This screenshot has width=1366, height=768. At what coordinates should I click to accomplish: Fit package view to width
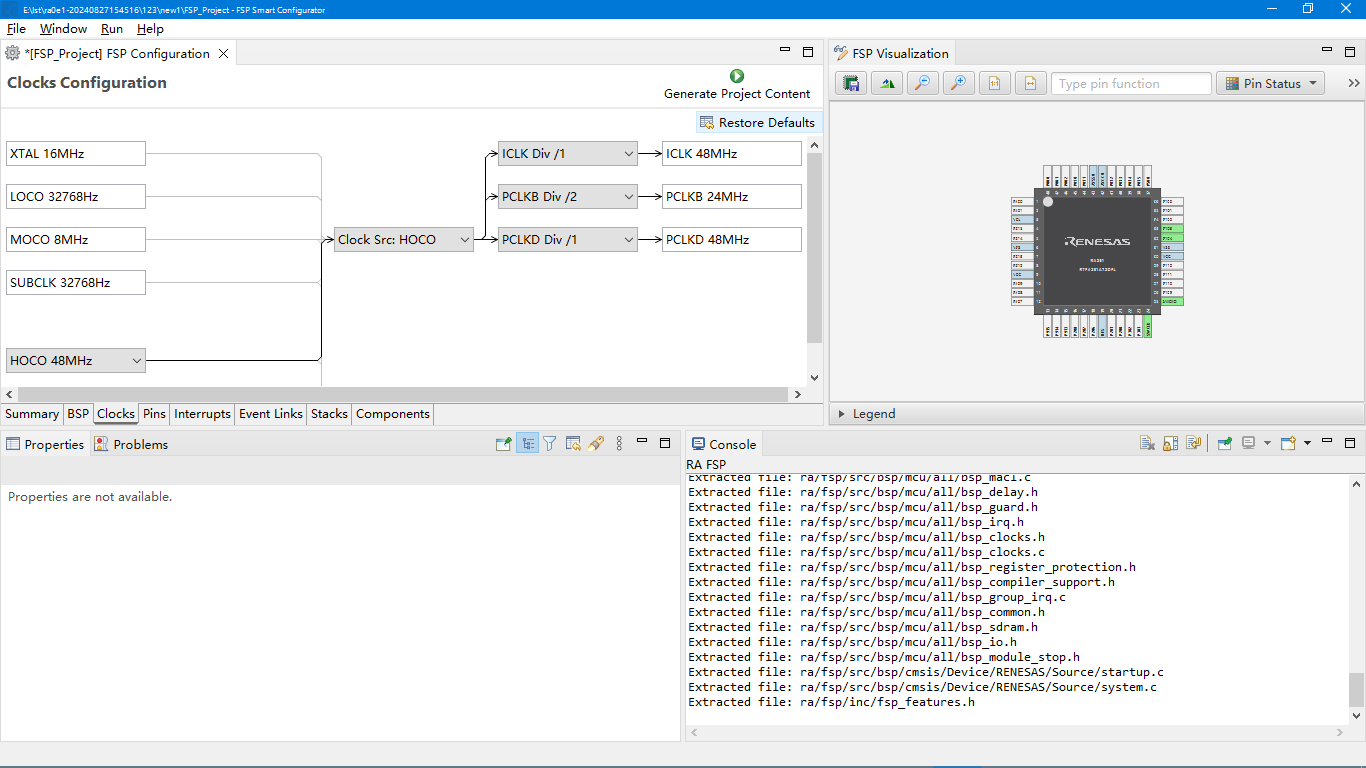pos(1031,84)
